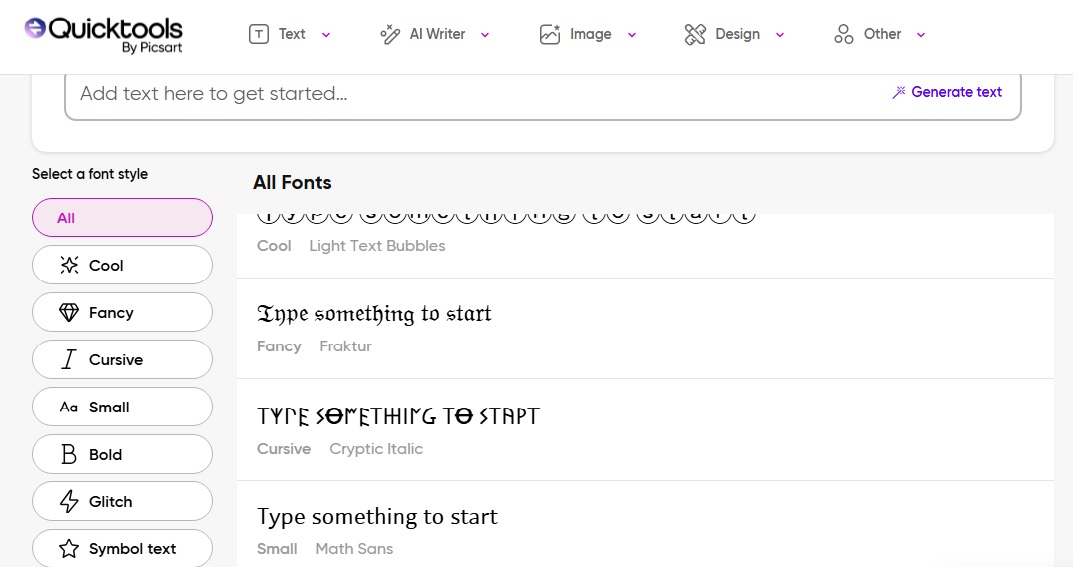Click the Generate text link
The width and height of the screenshot is (1083, 582).
(956, 92)
